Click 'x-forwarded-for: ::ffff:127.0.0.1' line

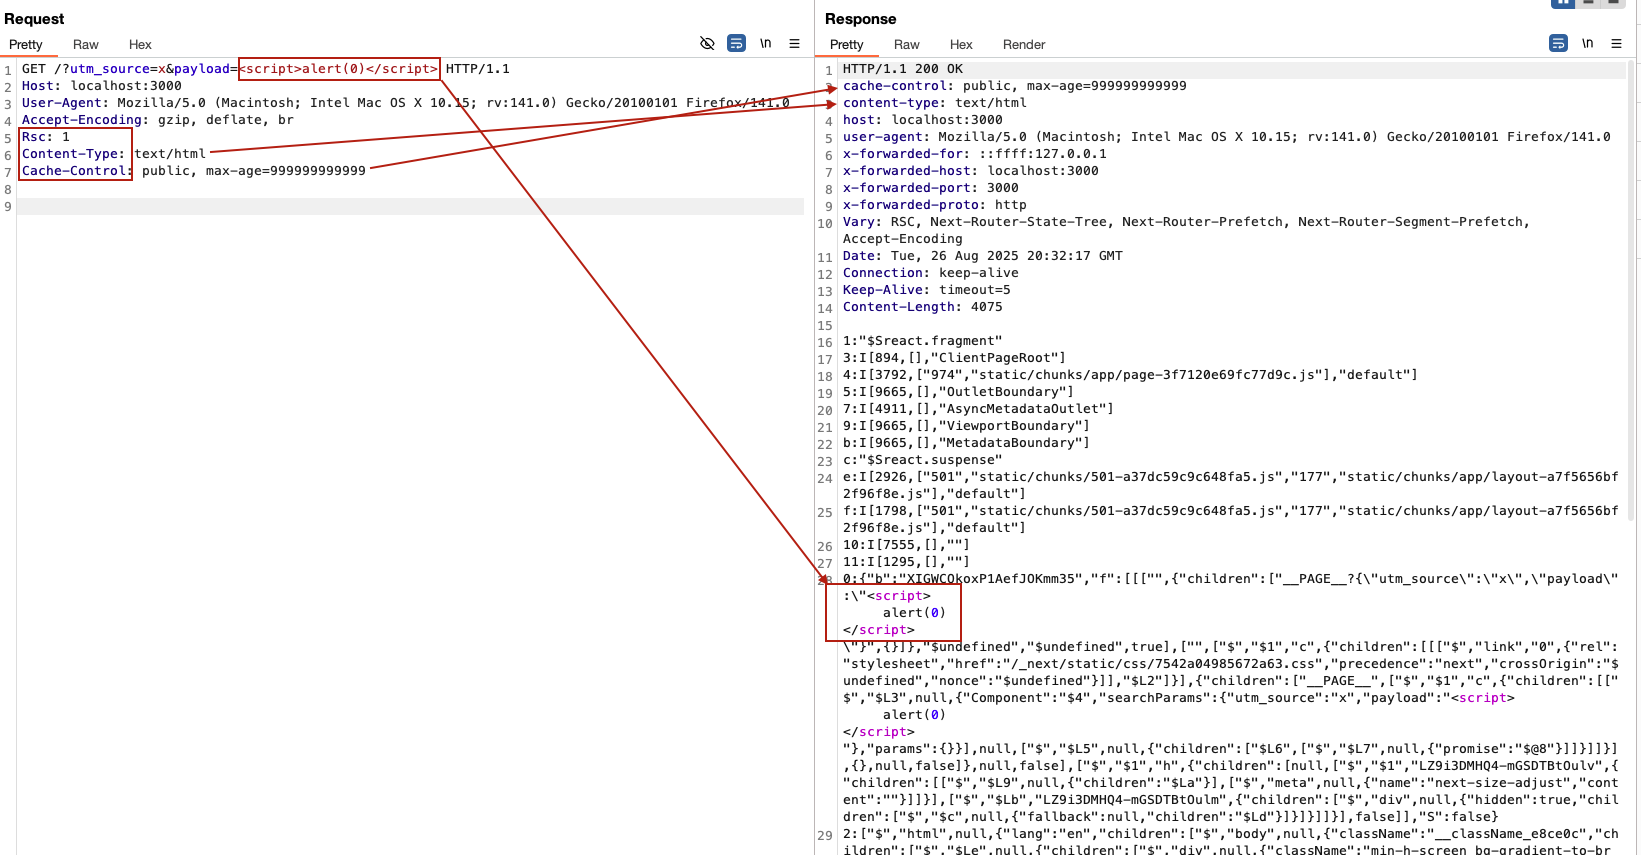click(x=975, y=154)
